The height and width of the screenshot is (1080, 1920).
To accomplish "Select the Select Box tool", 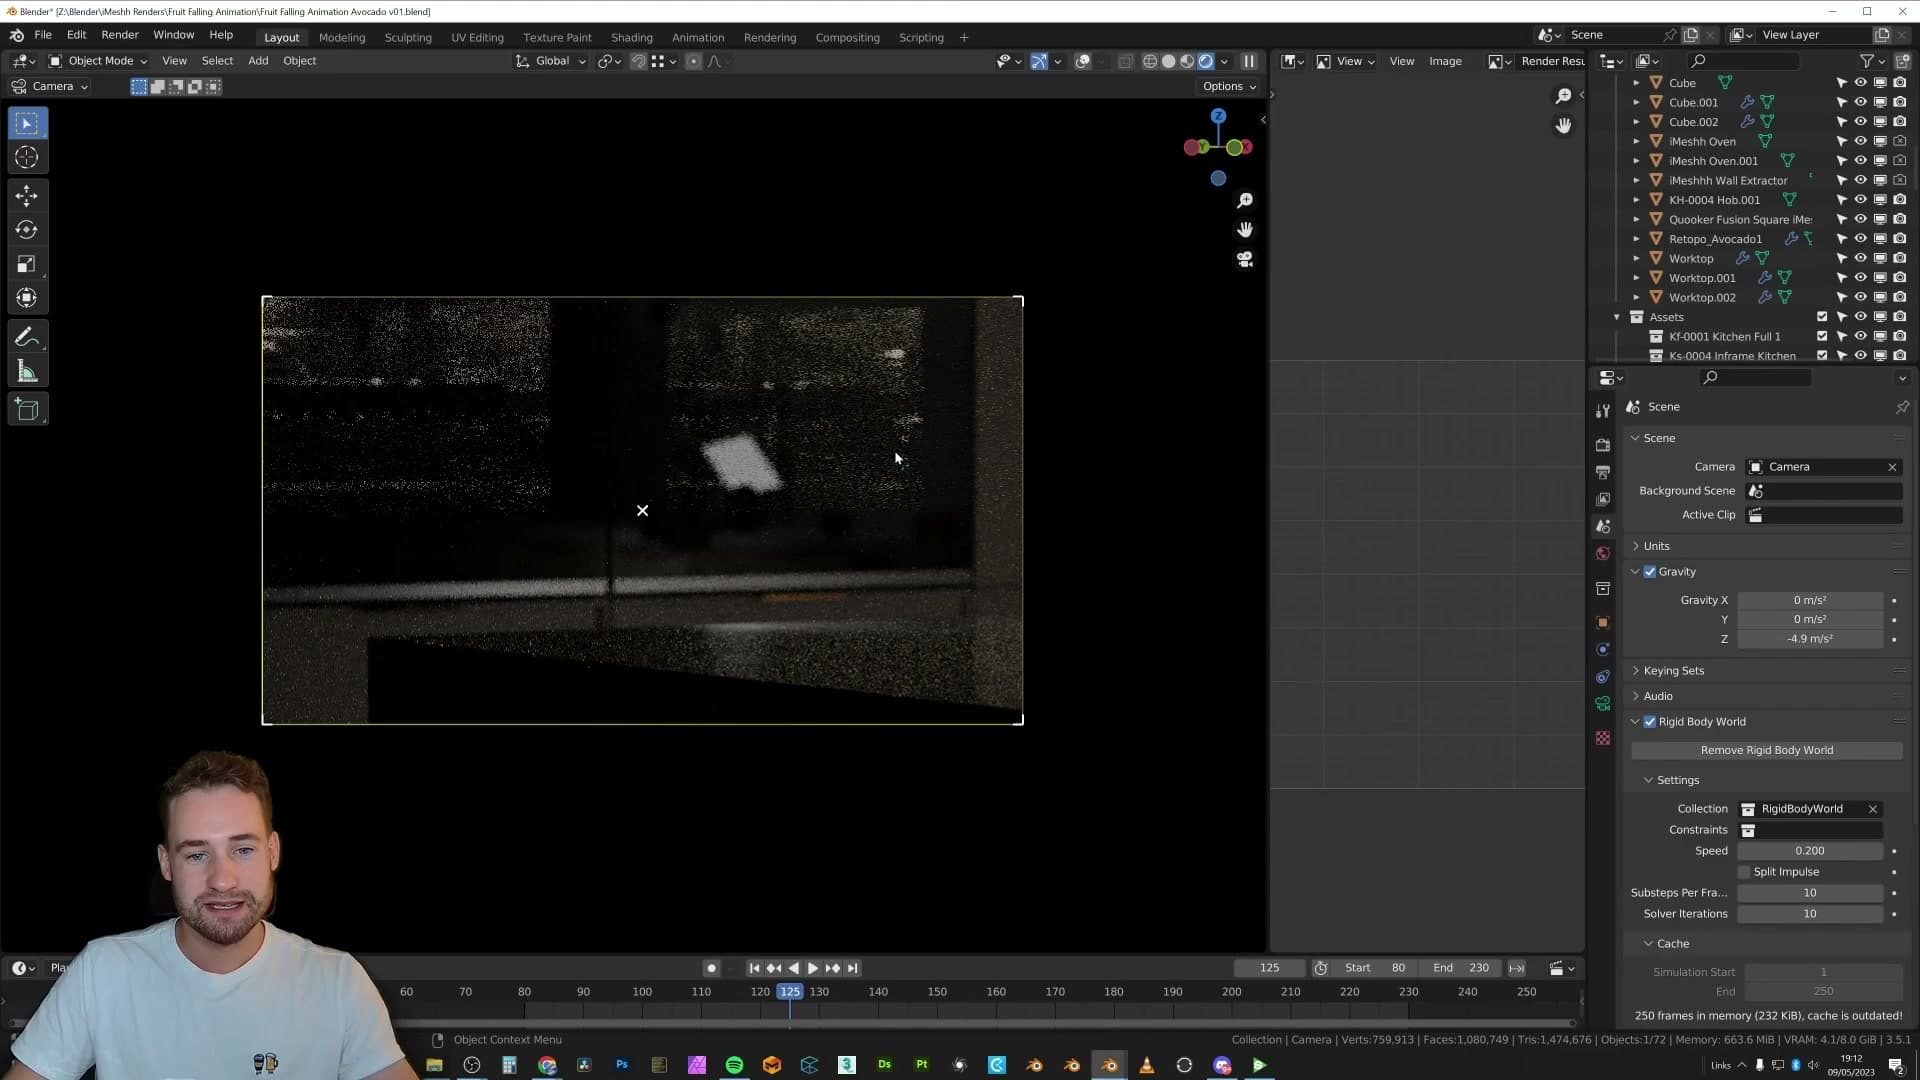I will click(27, 124).
